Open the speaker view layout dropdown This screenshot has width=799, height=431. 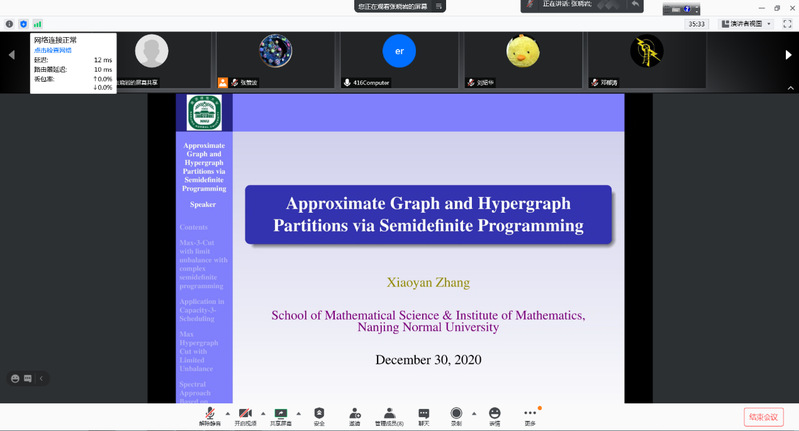[x=747, y=24]
